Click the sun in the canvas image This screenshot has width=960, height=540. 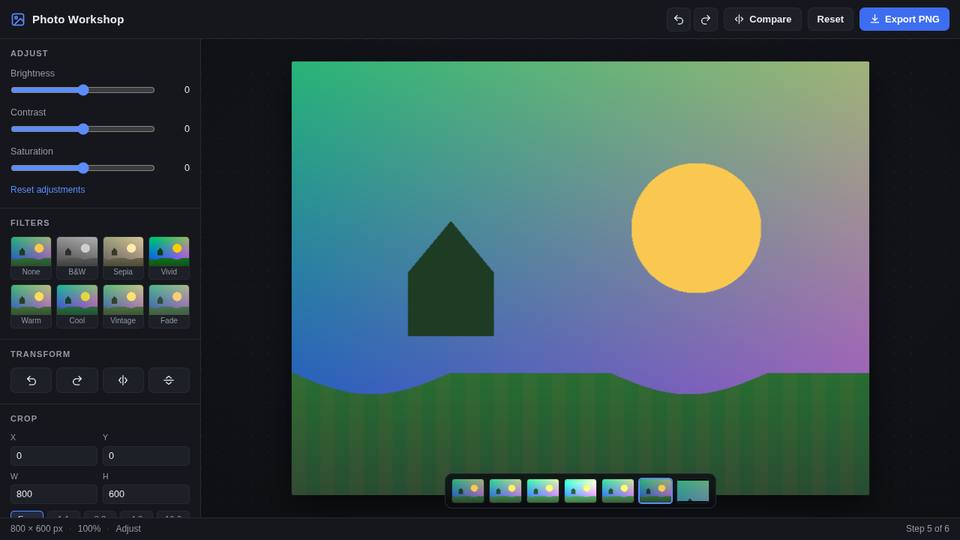[x=696, y=228]
